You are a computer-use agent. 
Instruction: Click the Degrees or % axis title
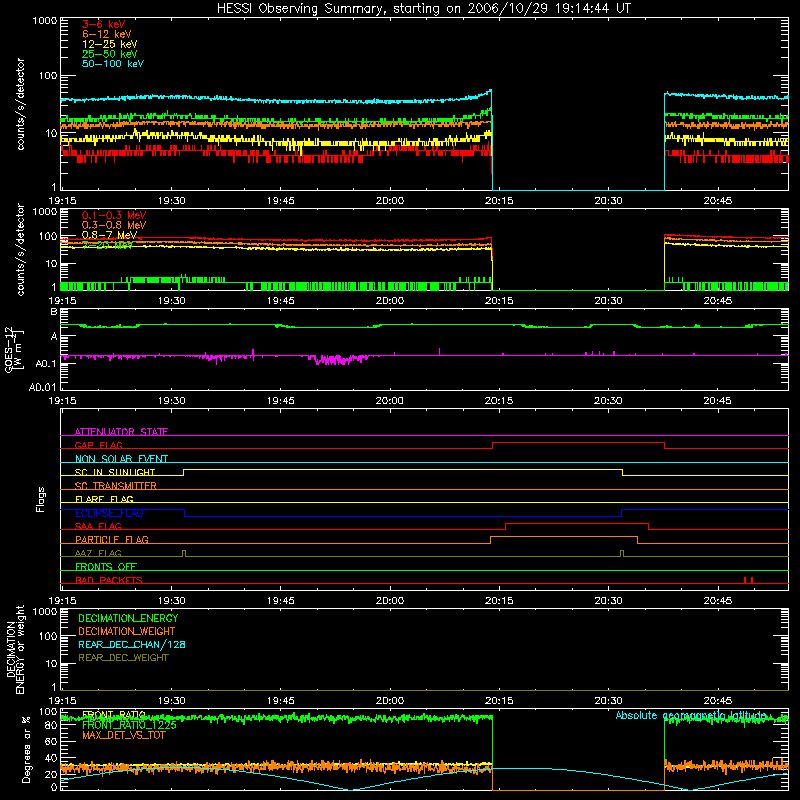26,749
